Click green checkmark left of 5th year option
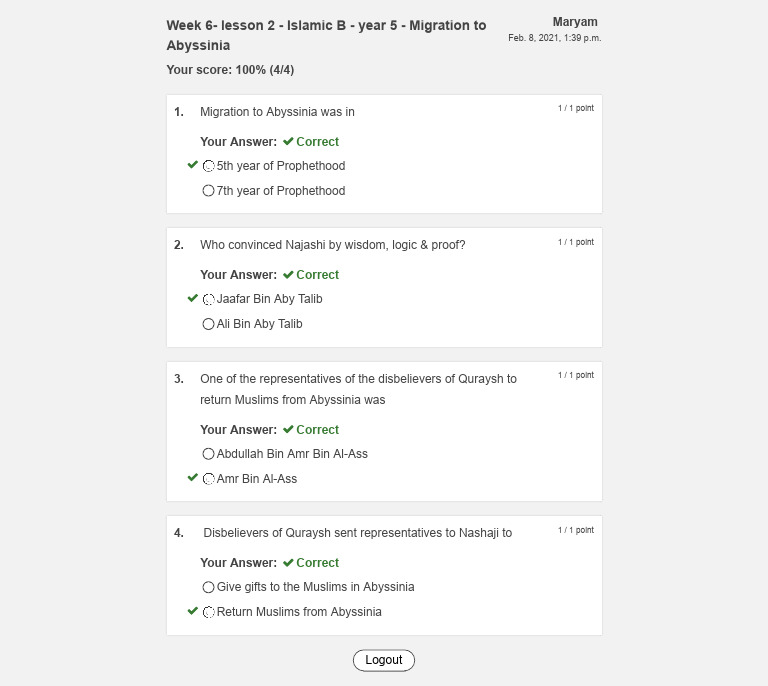768x686 pixels. (x=193, y=165)
